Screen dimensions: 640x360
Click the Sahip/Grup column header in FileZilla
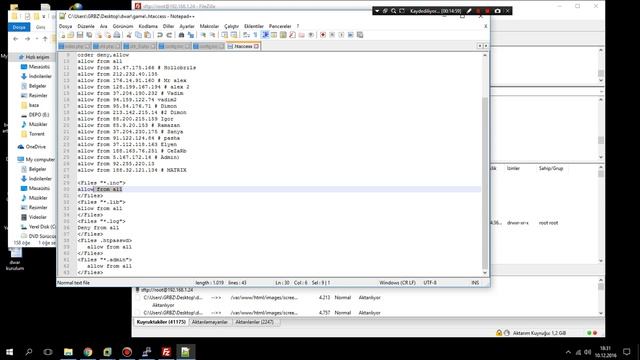point(551,168)
